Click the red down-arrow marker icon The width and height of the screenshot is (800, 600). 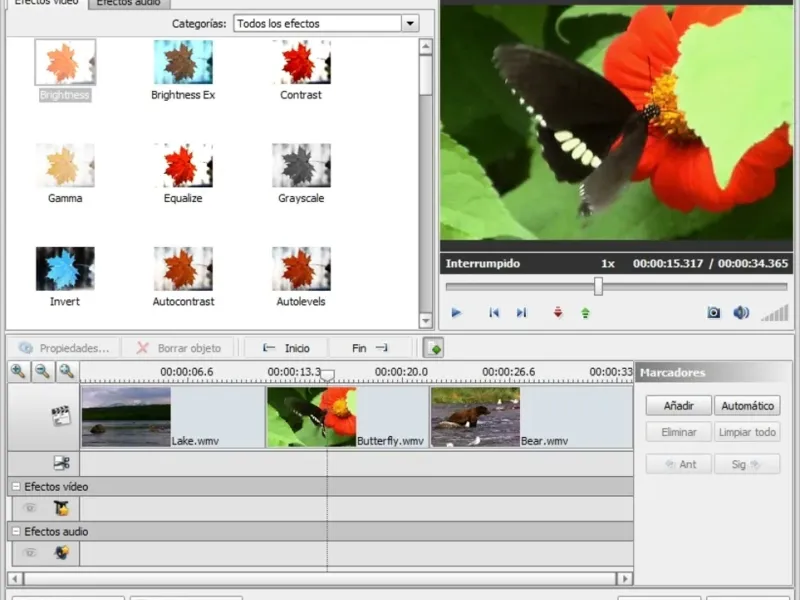click(x=558, y=312)
